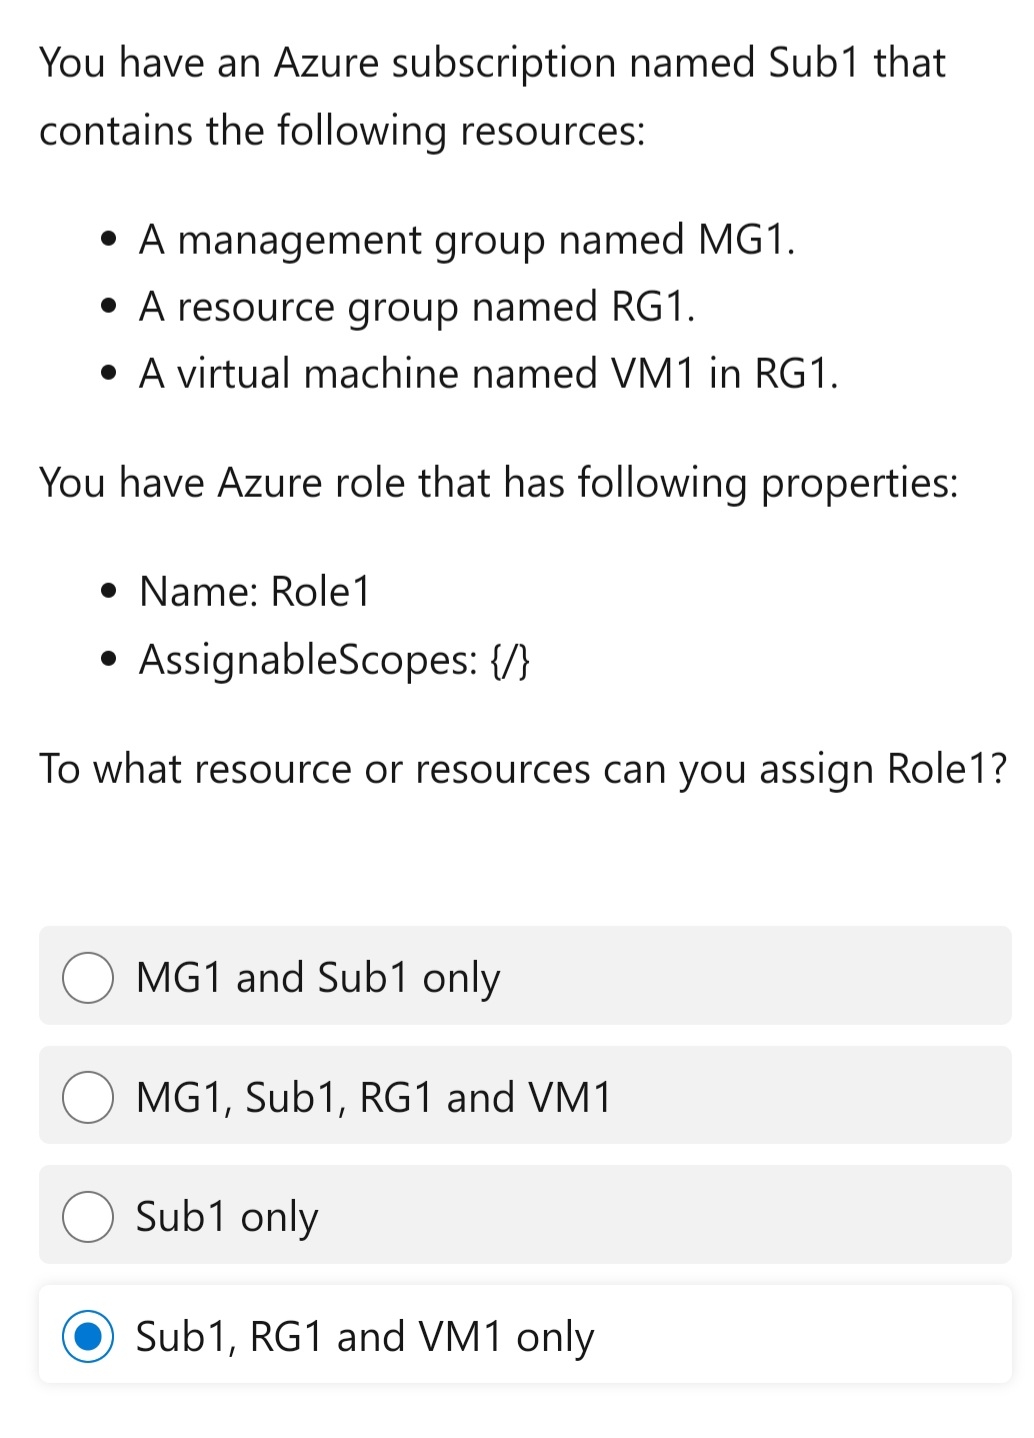Screen dimensions: 1034x1438
Task: Click the question text asking about Role1 assignment
Action: click(x=524, y=768)
